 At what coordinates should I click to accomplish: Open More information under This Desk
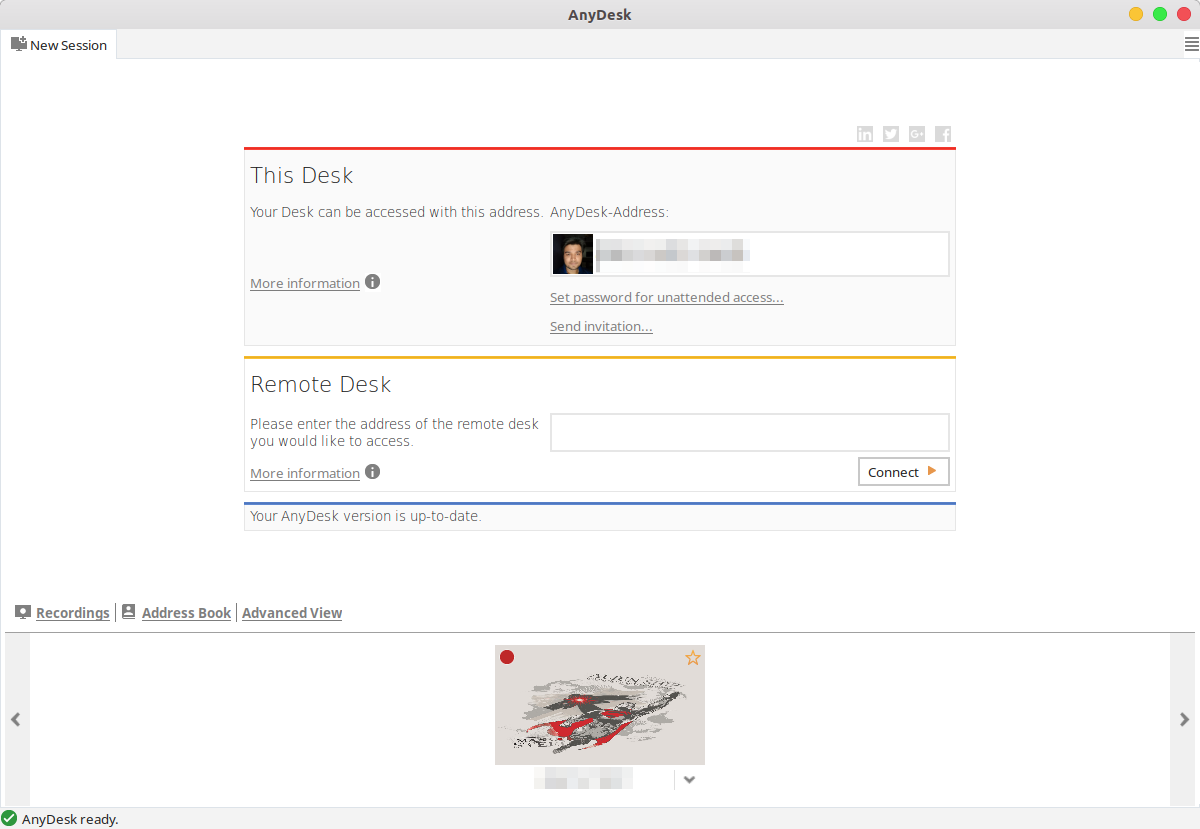[305, 283]
